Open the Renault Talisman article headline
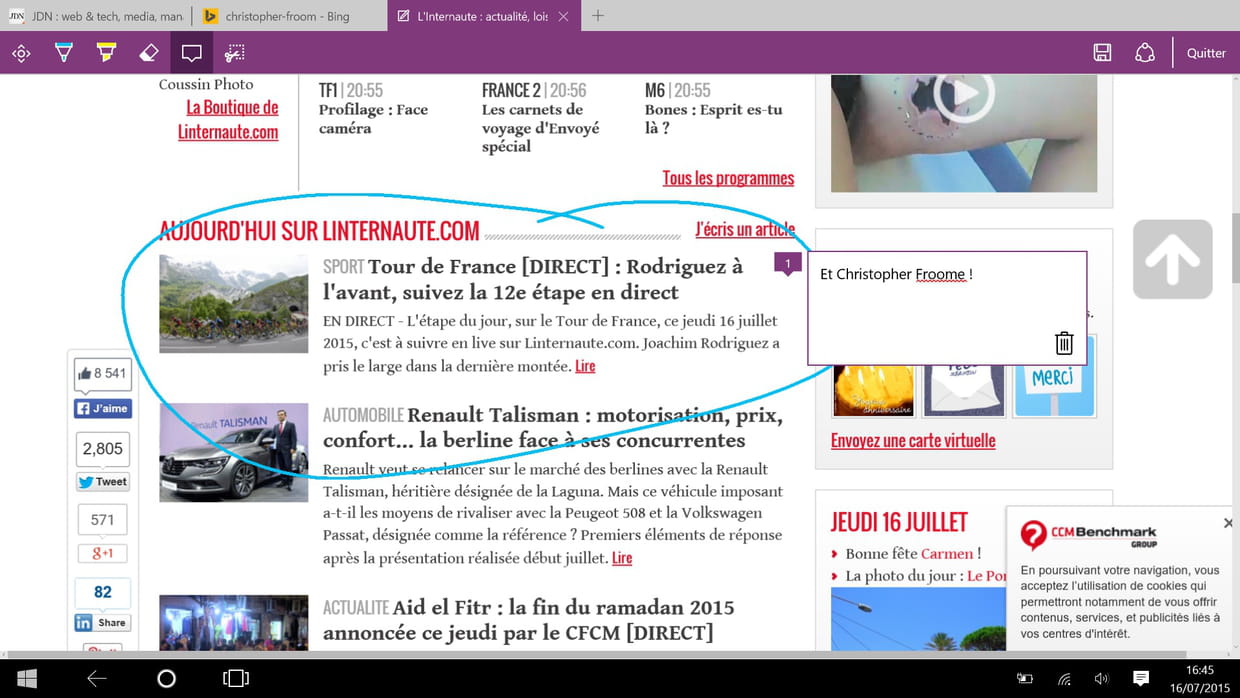The image size is (1240, 698). [553, 427]
